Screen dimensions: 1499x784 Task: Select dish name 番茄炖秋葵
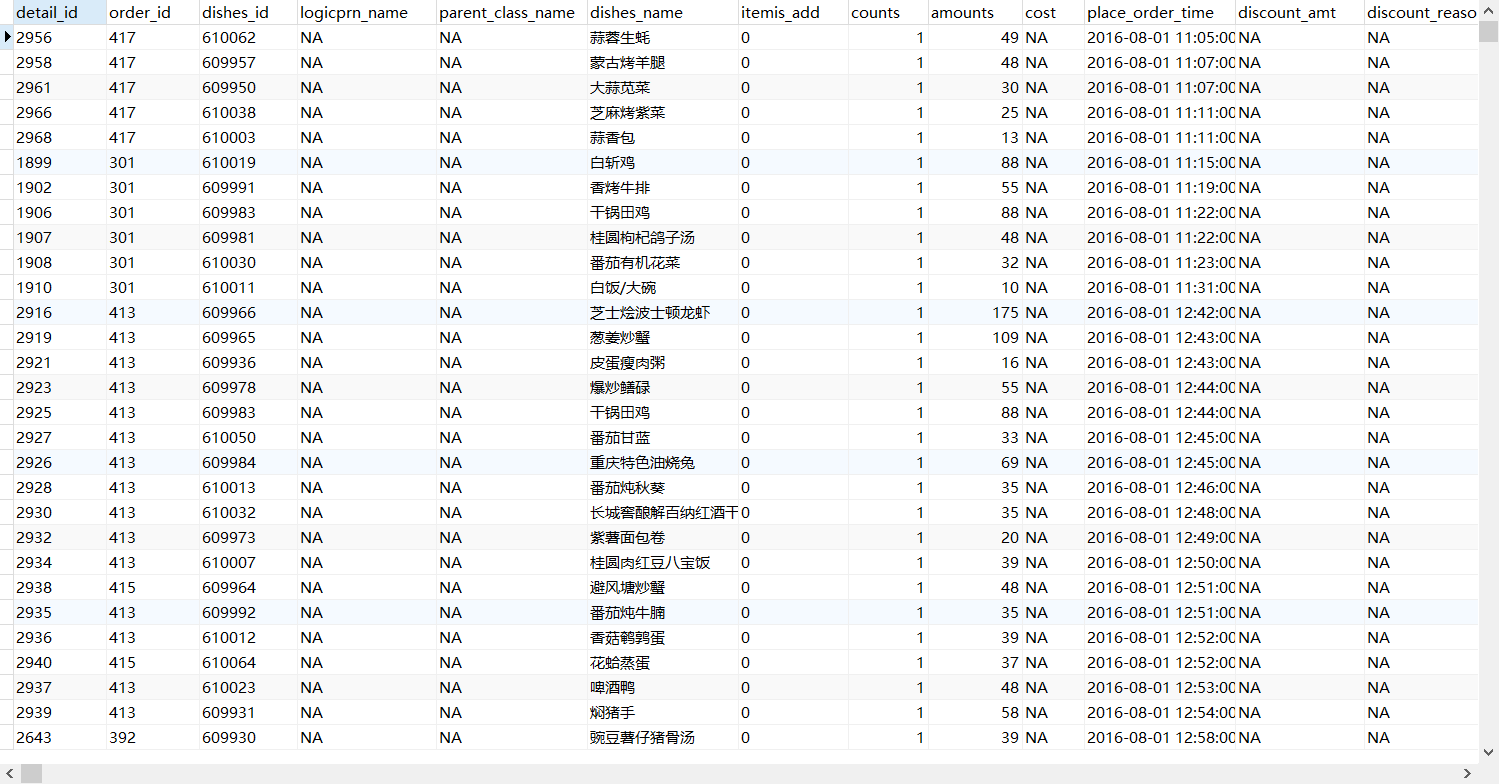coord(627,487)
